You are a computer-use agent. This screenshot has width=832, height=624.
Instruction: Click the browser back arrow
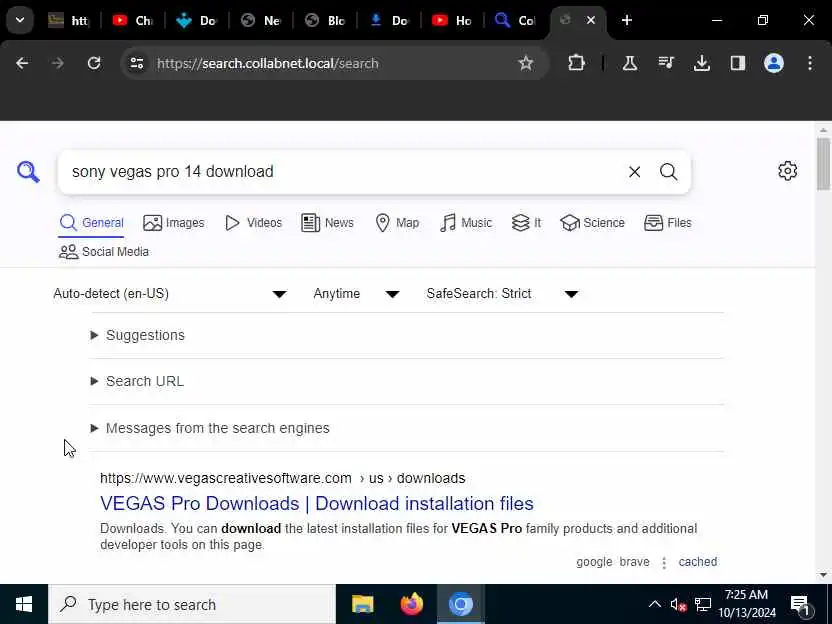click(x=22, y=63)
